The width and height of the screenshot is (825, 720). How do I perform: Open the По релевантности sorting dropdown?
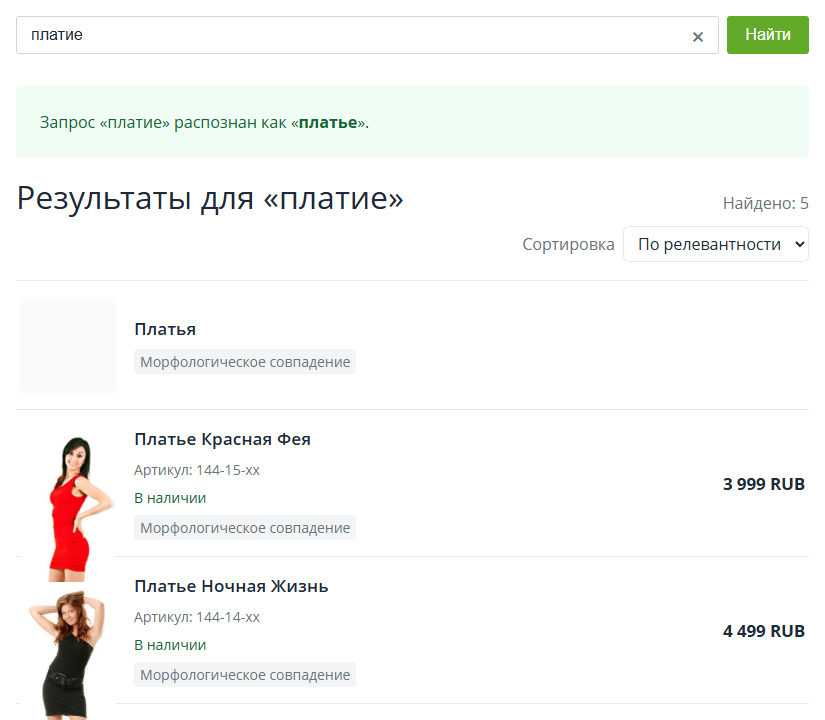tap(716, 244)
